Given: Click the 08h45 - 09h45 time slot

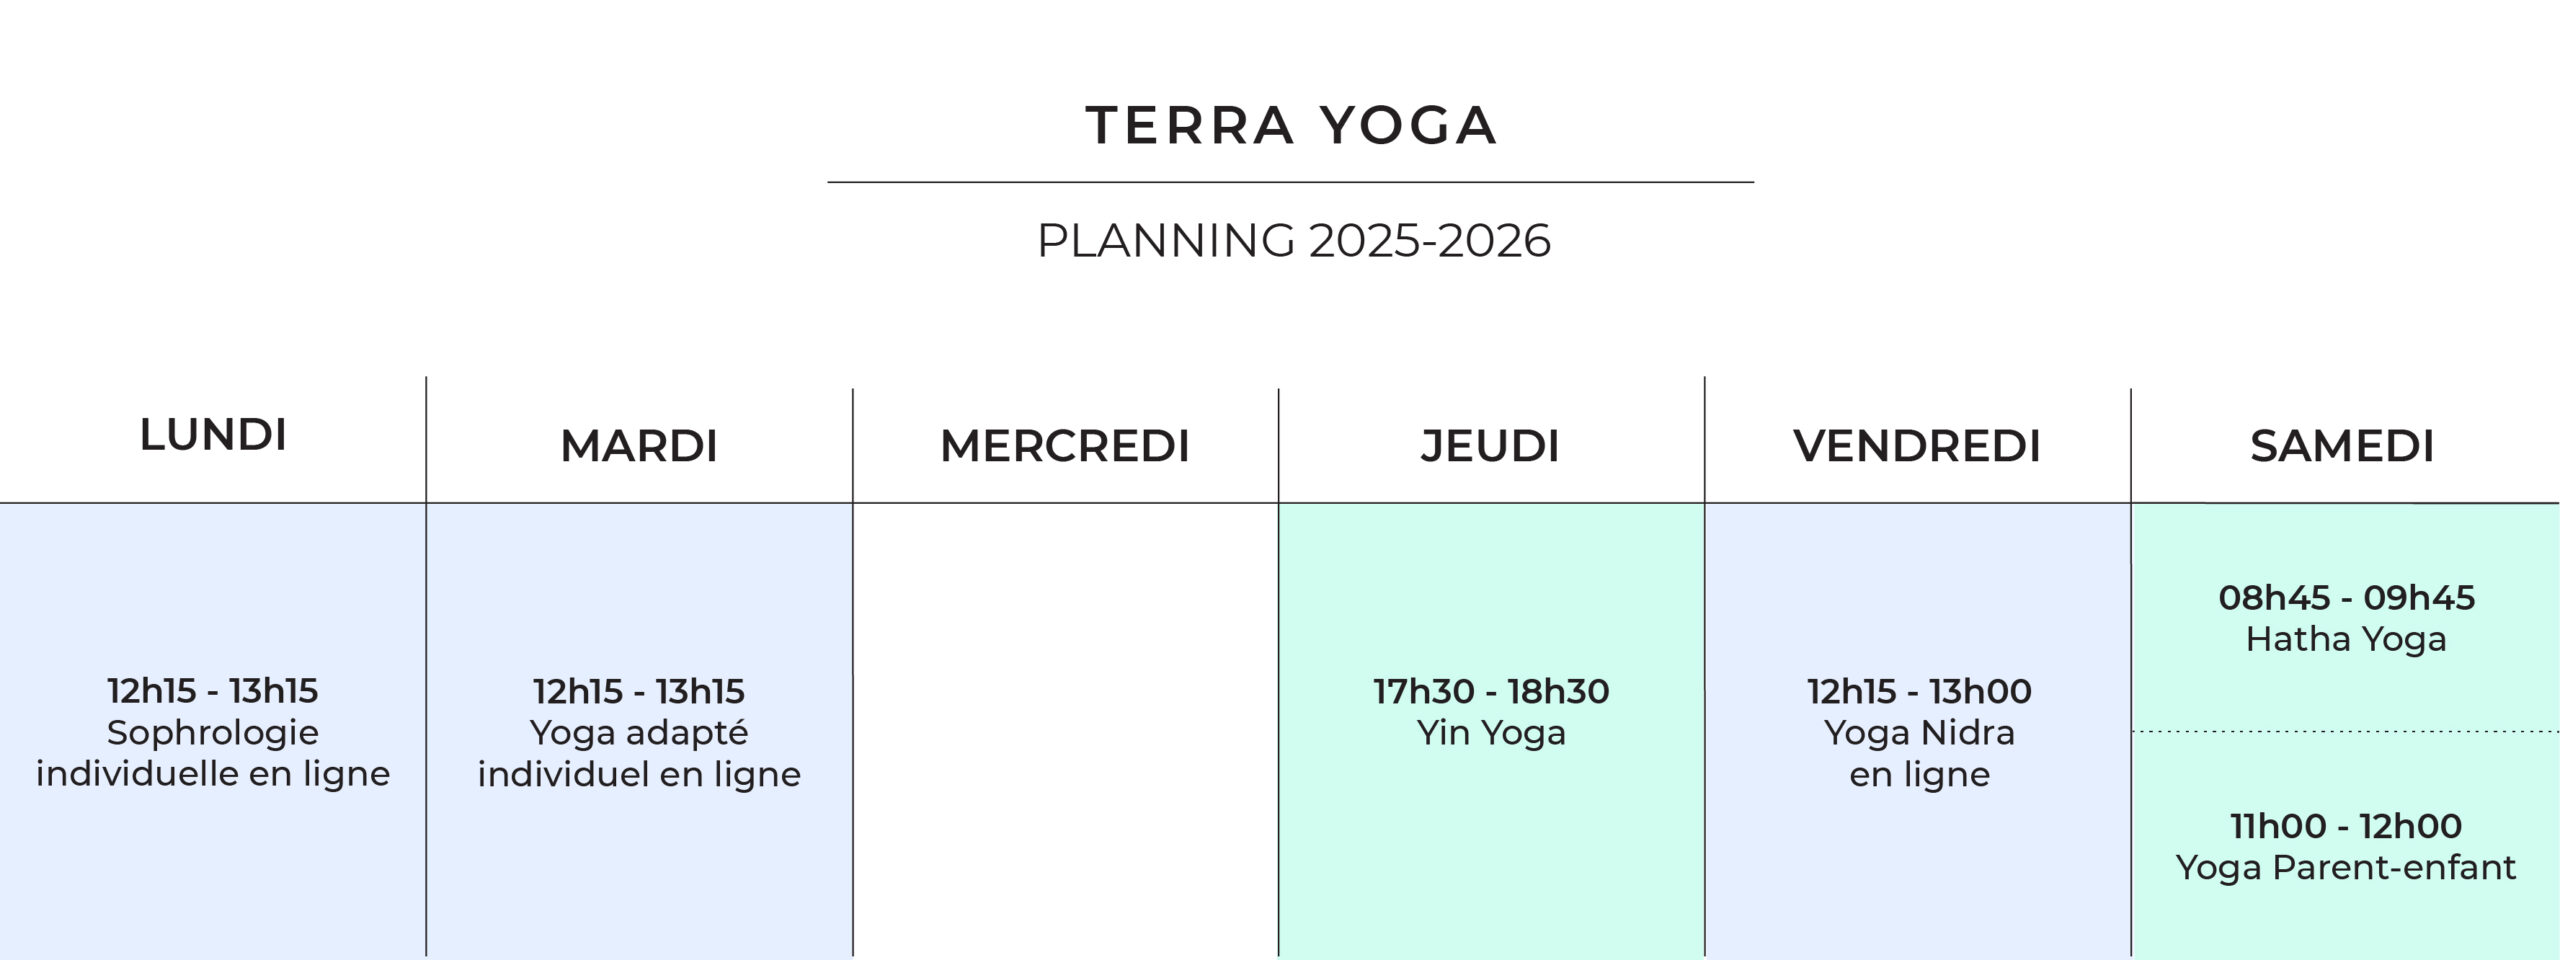Looking at the screenshot, I should pyautogui.click(x=2346, y=598).
